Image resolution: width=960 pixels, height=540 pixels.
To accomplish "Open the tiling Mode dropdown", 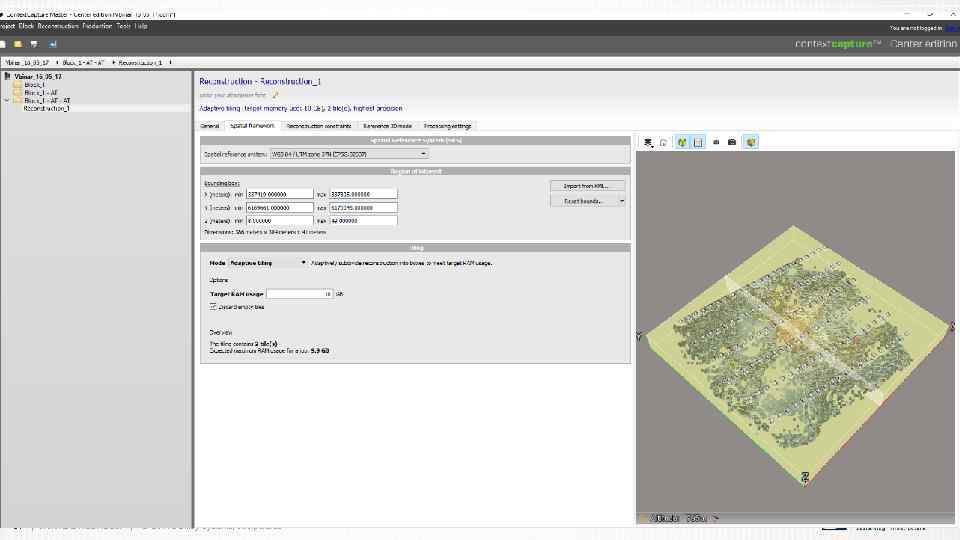I will click(x=268, y=263).
